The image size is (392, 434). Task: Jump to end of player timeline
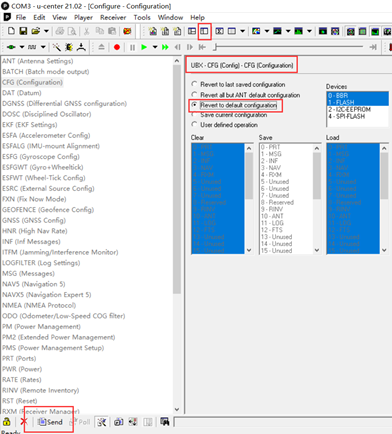373,47
